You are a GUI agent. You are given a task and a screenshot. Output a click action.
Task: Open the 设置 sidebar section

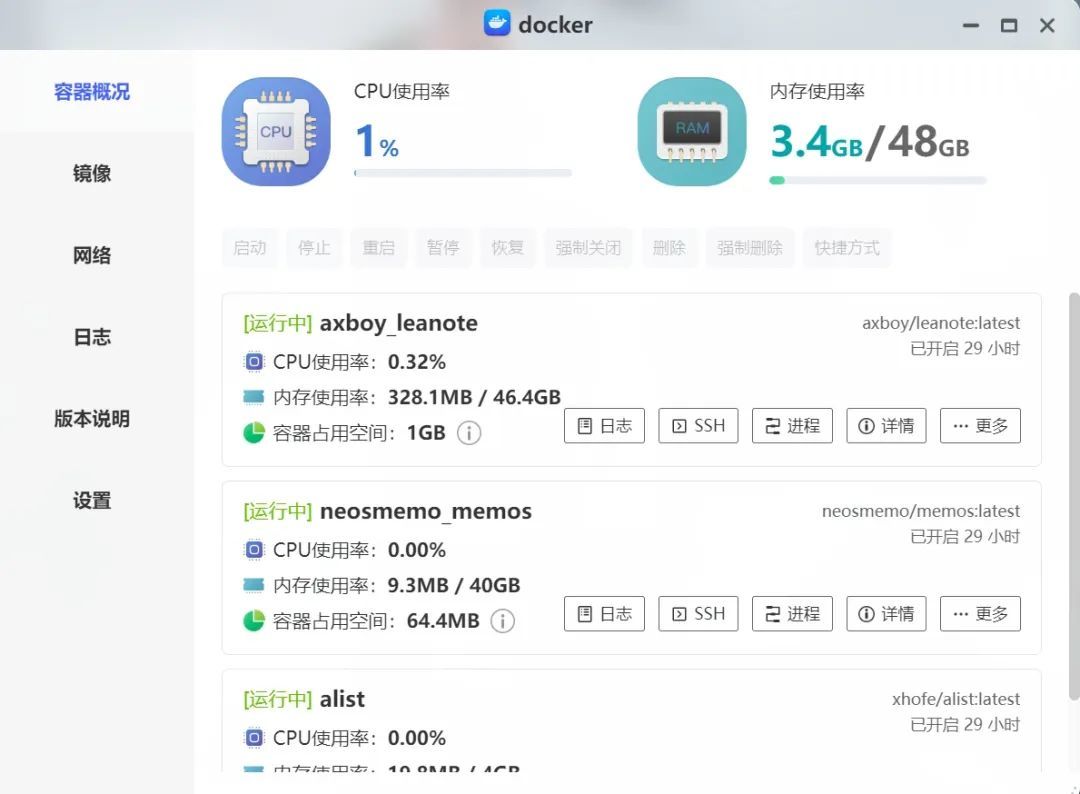[x=92, y=501]
